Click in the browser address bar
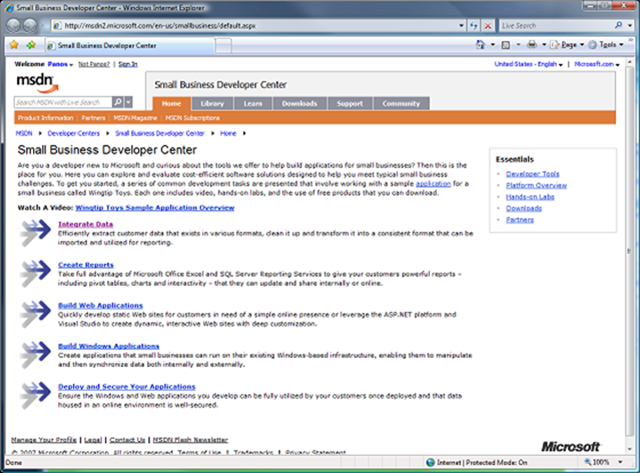This screenshot has width=640, height=473. 257,26
